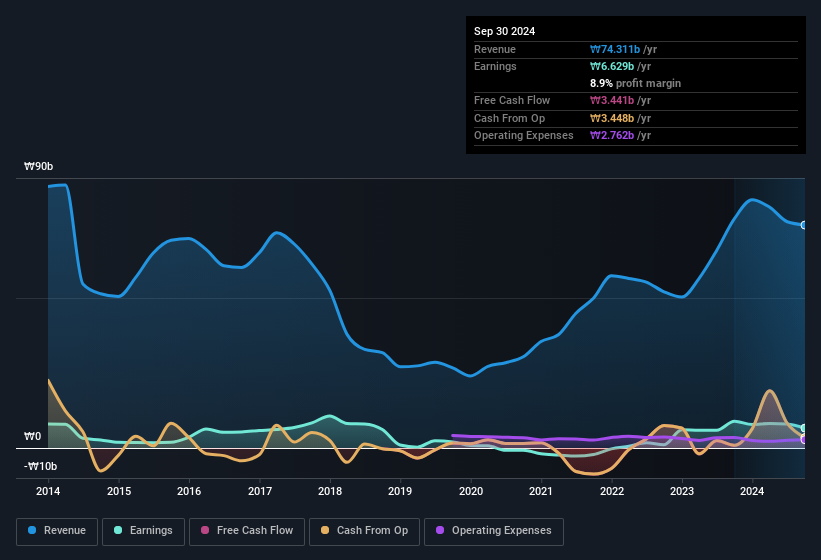821x560 pixels.
Task: Click the ₩74.311b revenue value
Action: pos(615,49)
